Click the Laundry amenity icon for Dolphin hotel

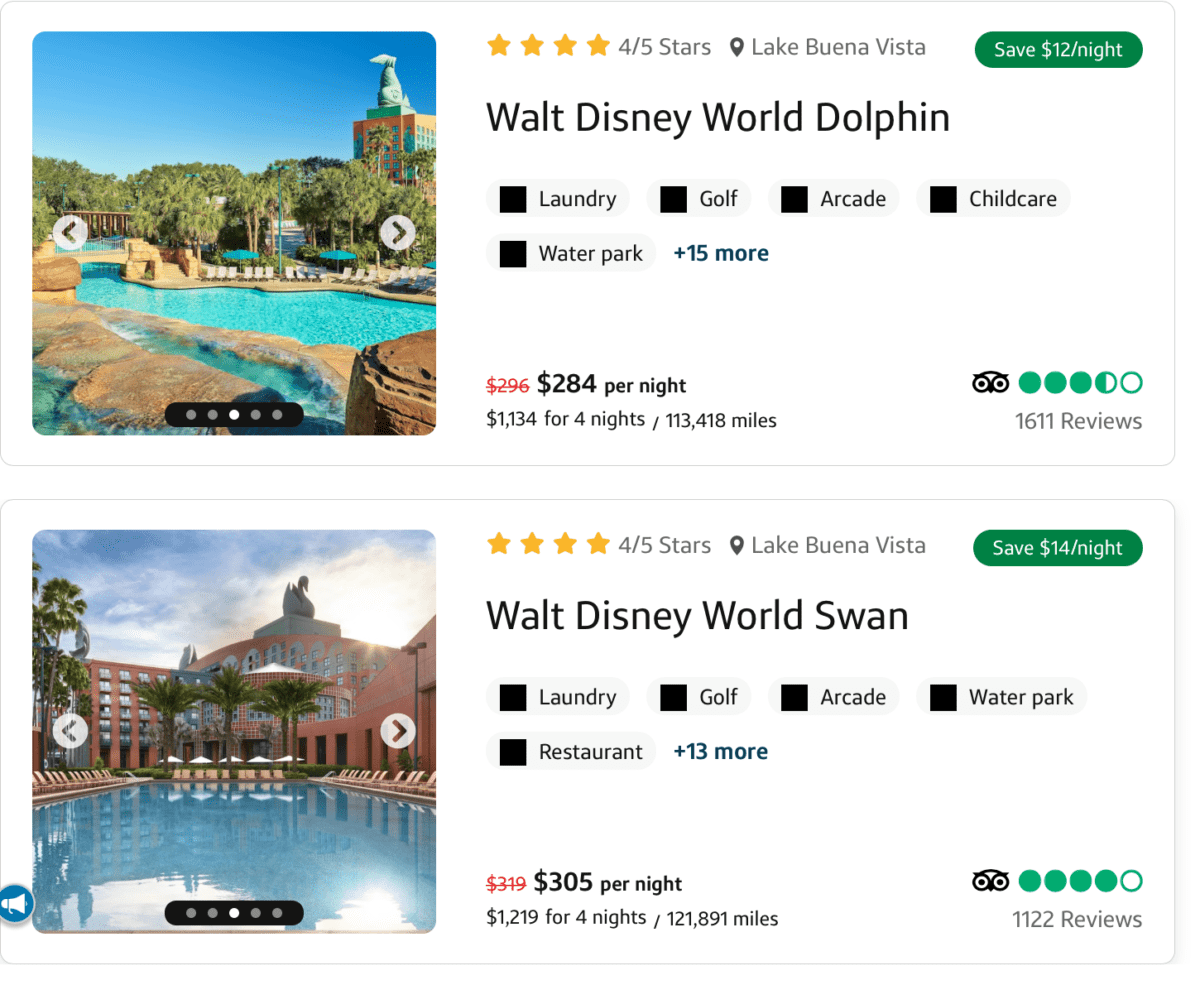point(512,198)
